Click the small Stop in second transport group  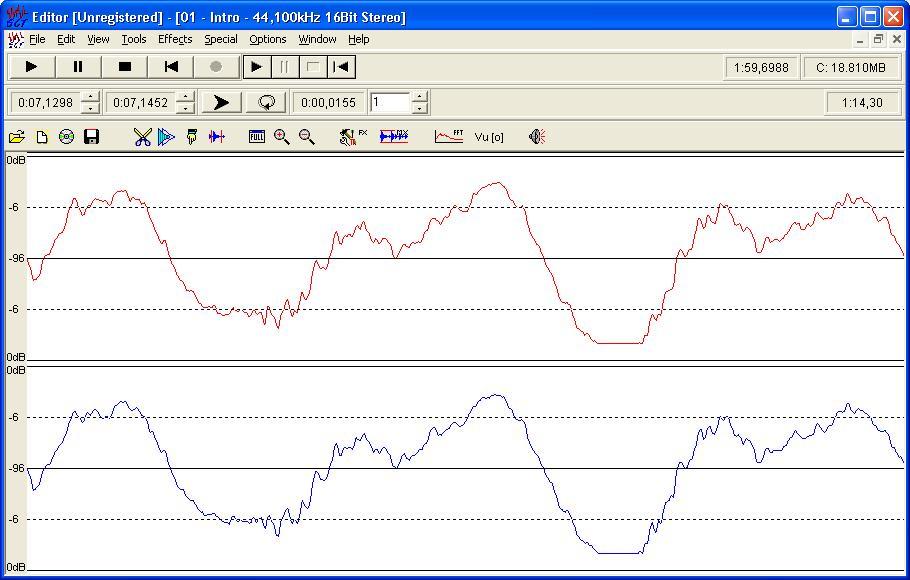313,67
